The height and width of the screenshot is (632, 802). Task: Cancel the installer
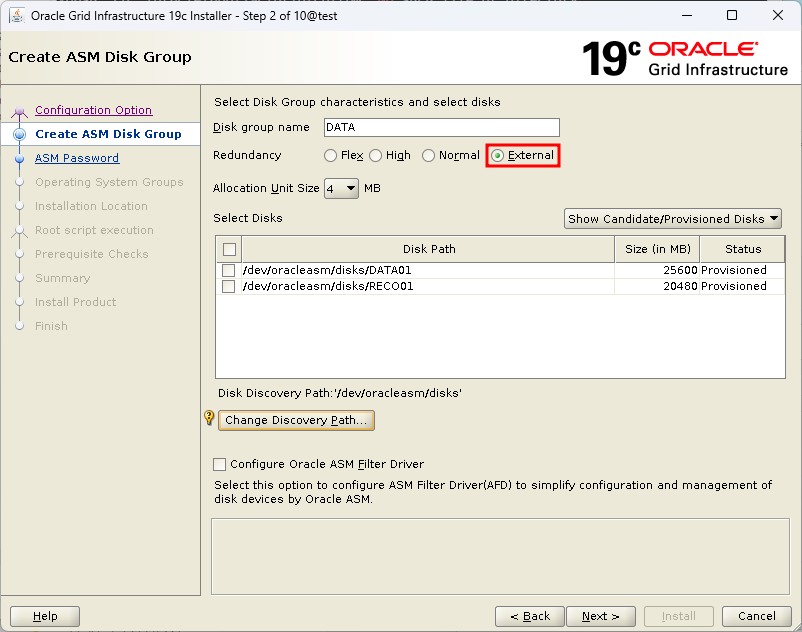756,616
